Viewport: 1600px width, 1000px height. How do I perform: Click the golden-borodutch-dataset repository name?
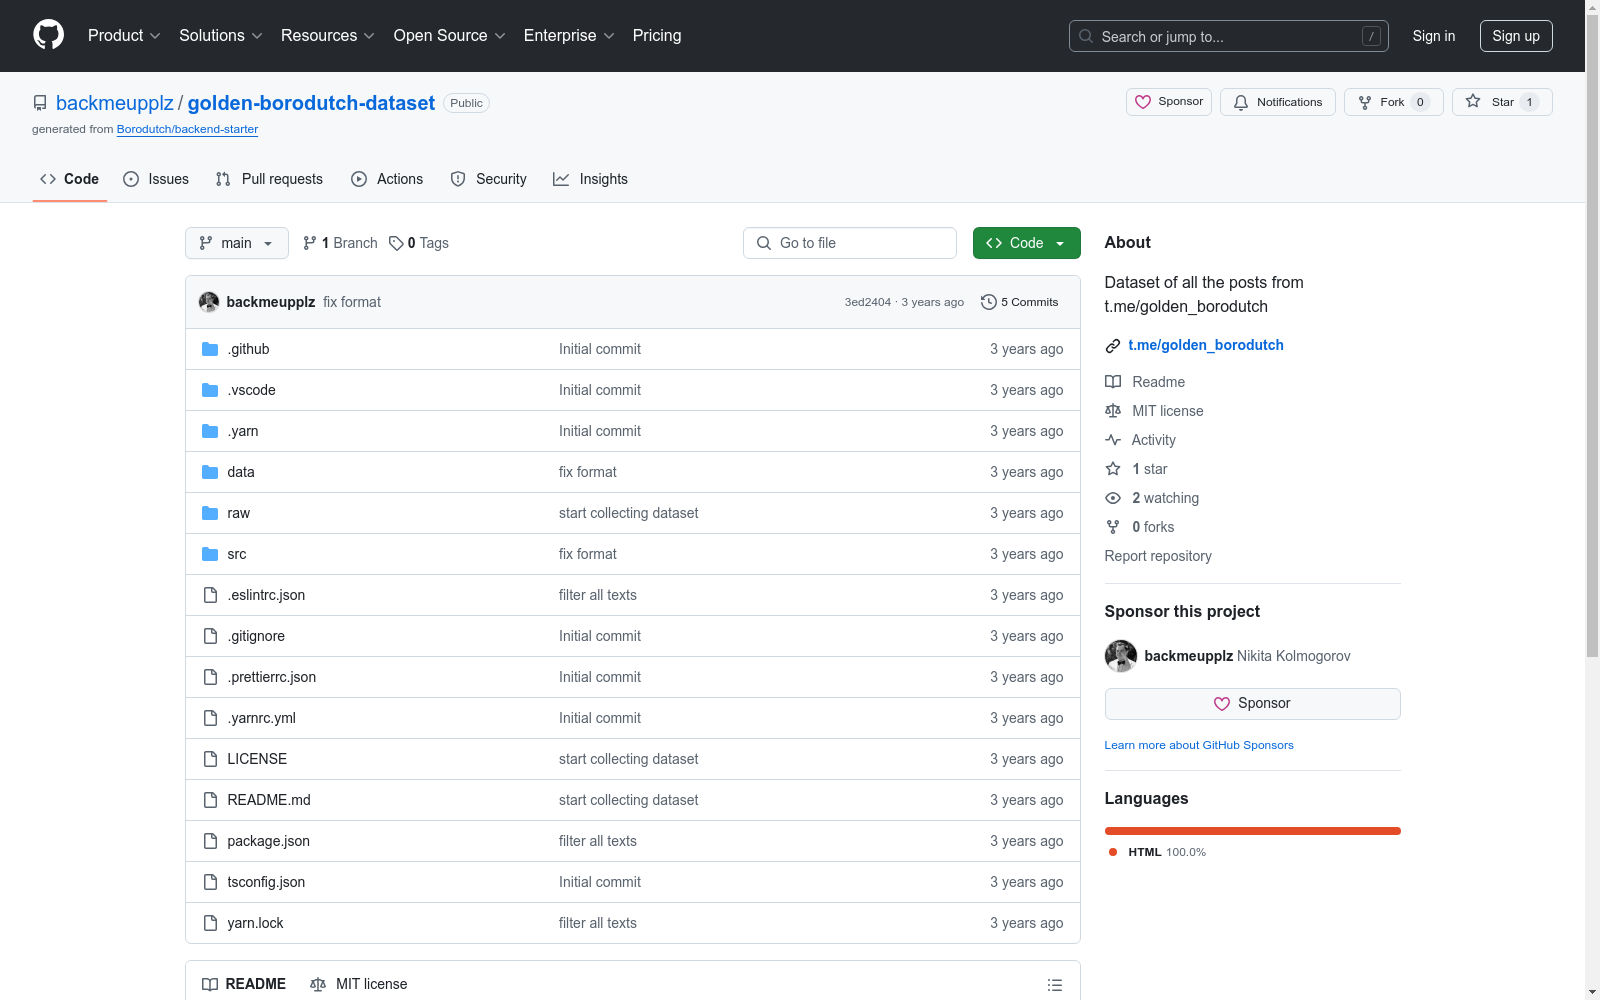pyautogui.click(x=311, y=103)
